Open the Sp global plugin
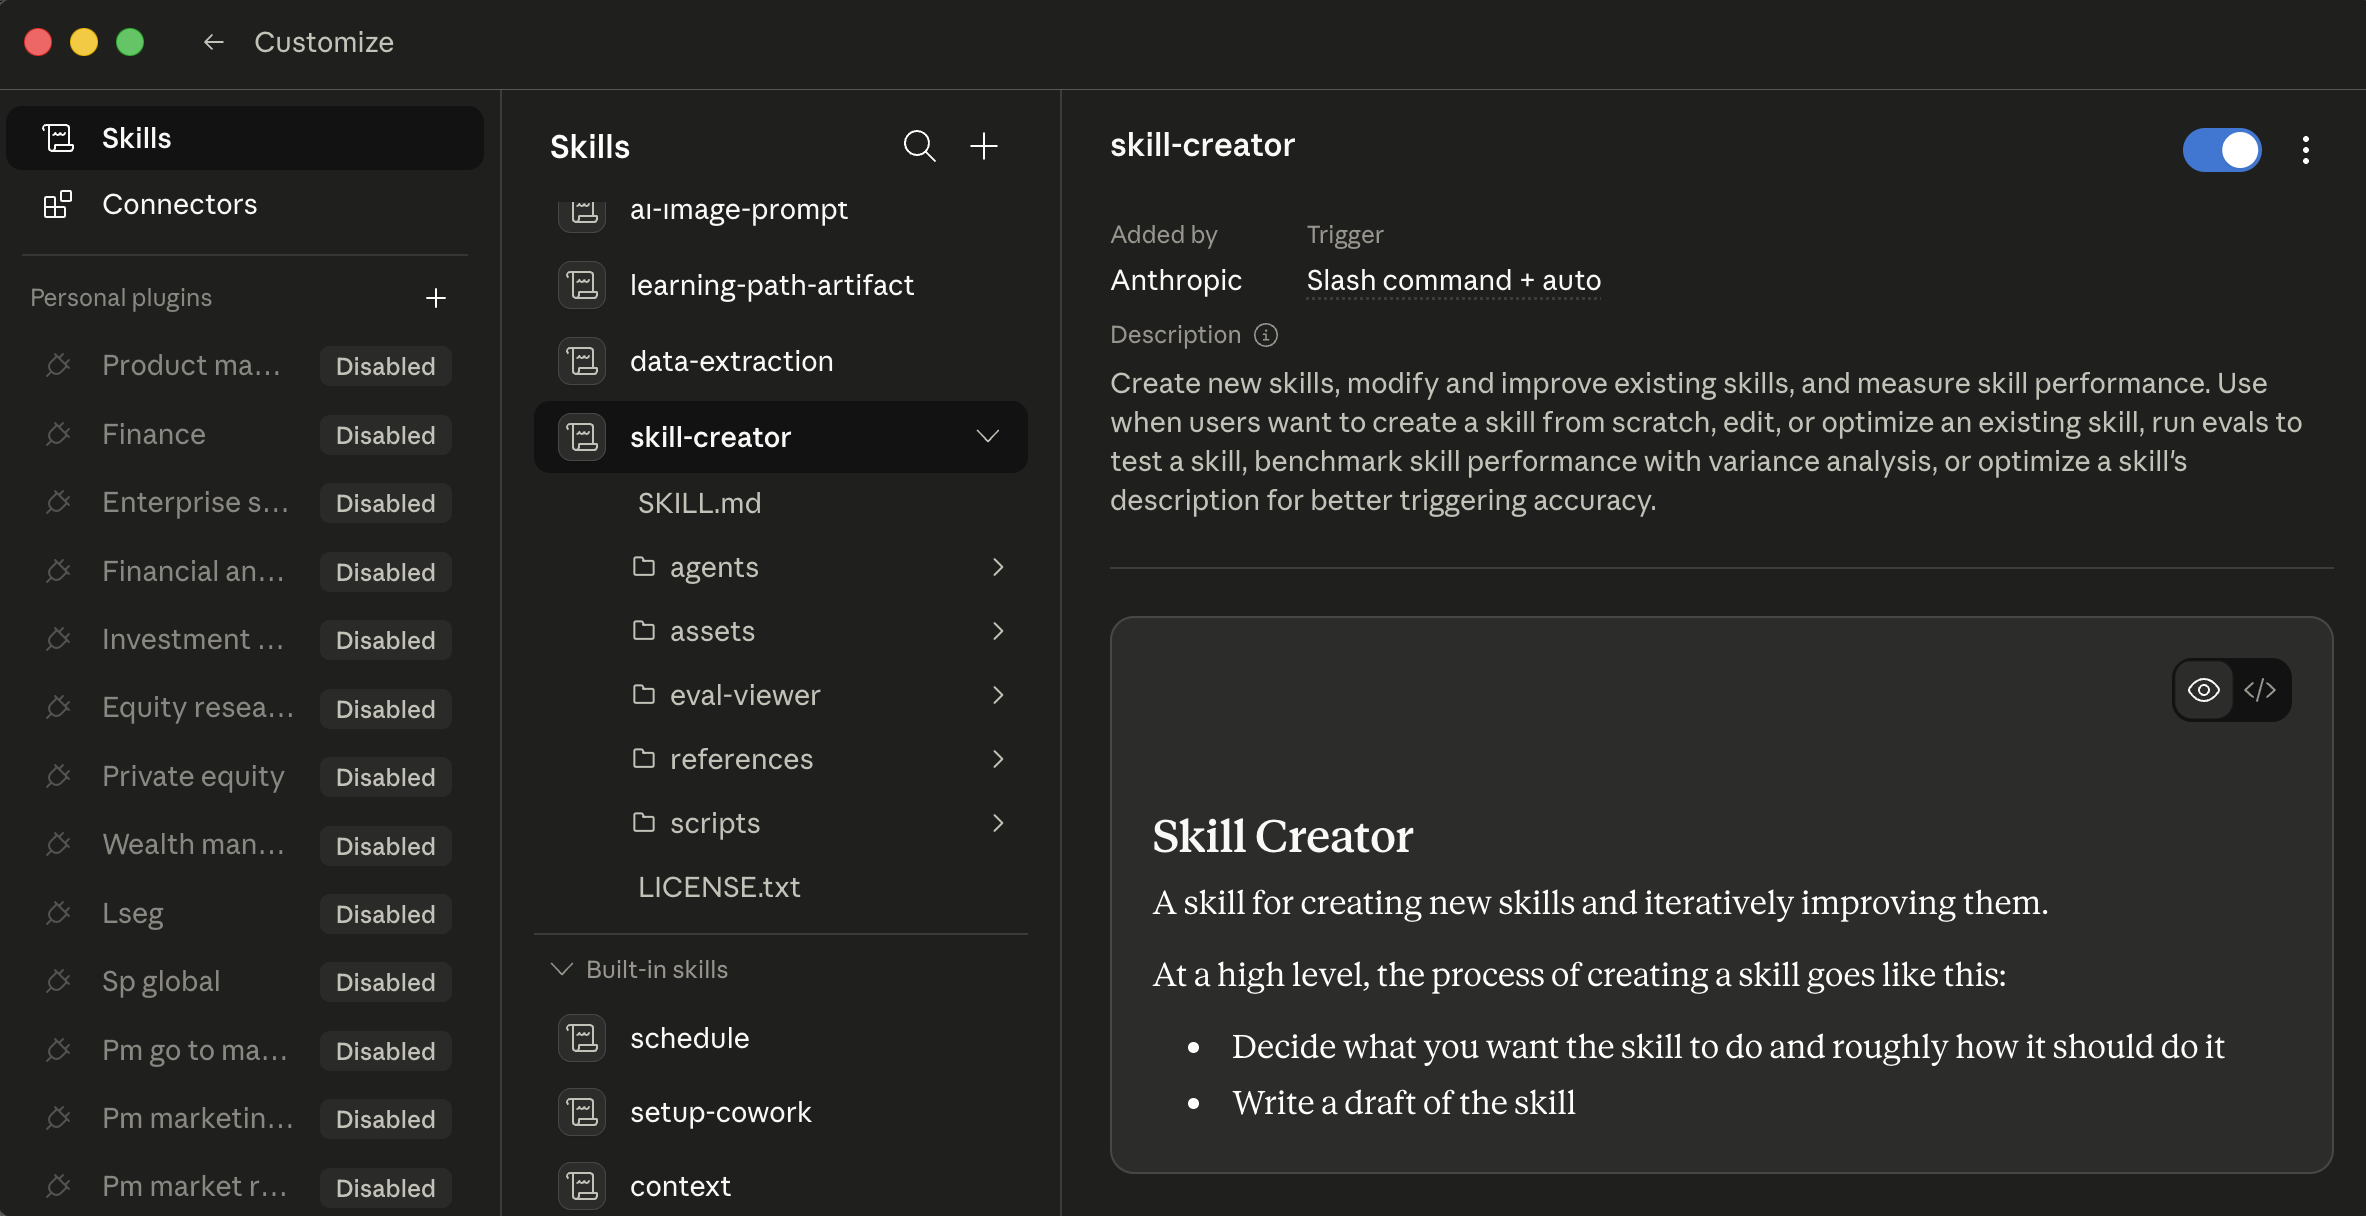This screenshot has height=1216, width=2366. pyautogui.click(x=161, y=981)
